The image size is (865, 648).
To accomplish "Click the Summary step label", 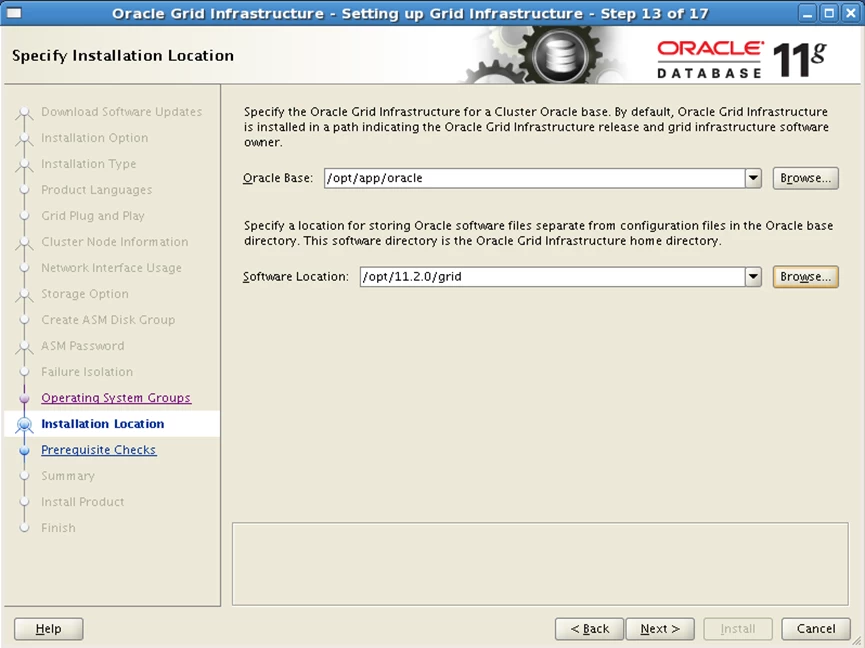I will [x=68, y=475].
